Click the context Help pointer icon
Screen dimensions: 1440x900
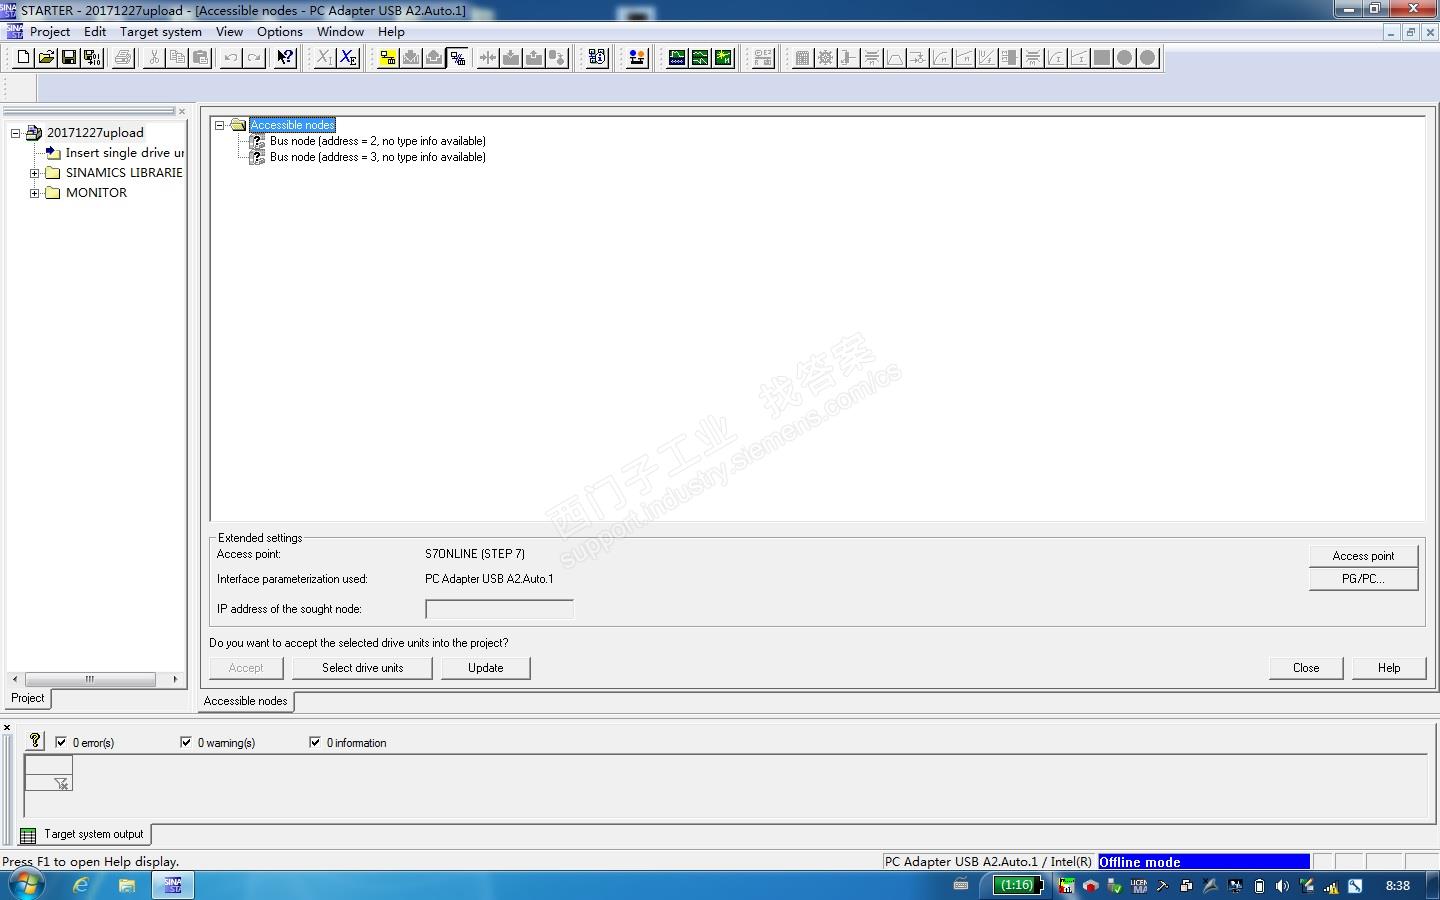click(x=285, y=58)
